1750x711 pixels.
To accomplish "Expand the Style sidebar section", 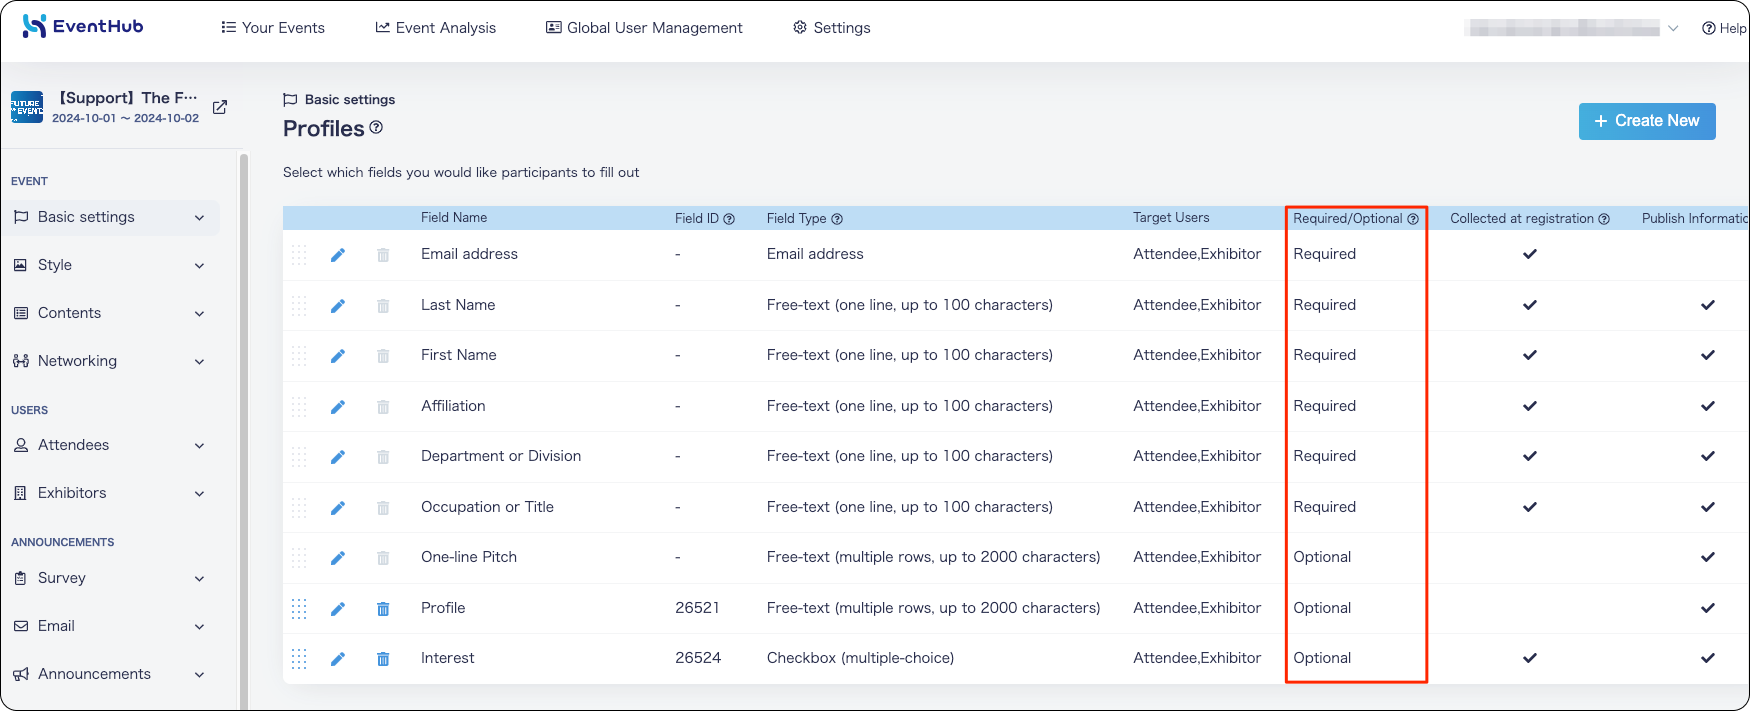I will click(x=110, y=265).
